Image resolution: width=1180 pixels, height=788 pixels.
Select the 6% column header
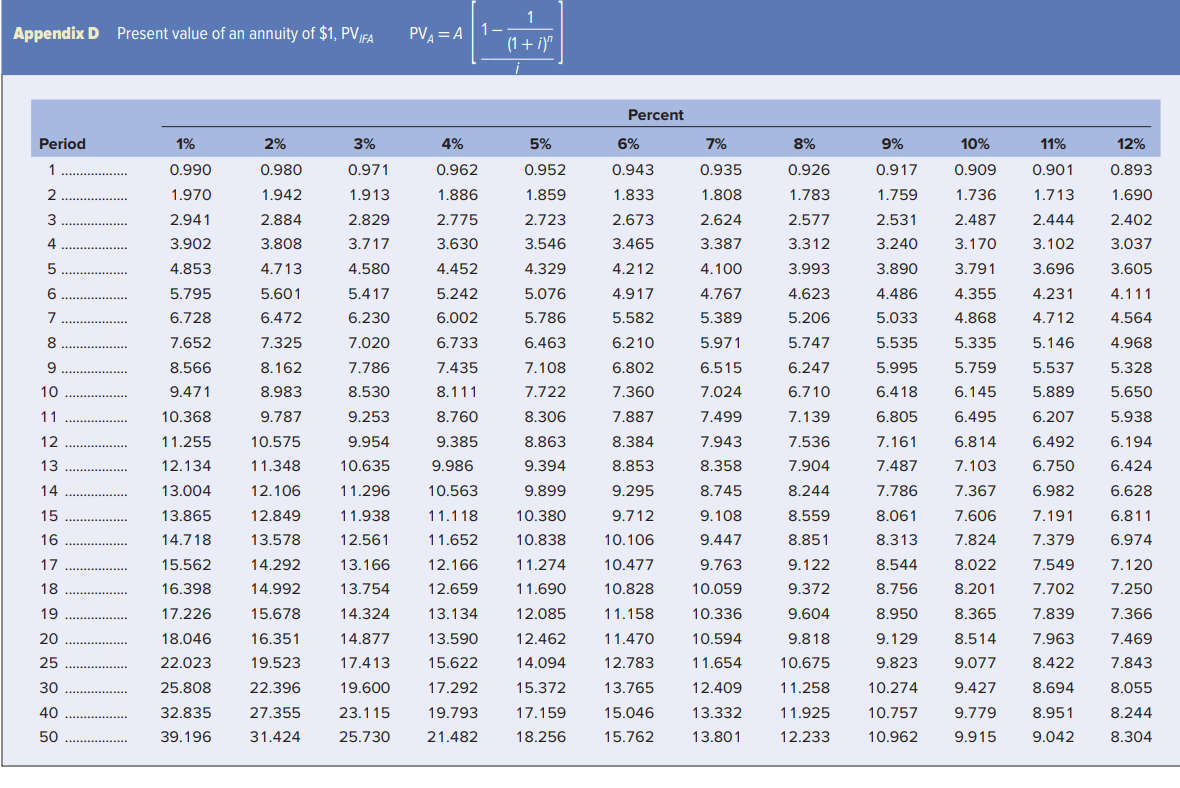point(628,144)
